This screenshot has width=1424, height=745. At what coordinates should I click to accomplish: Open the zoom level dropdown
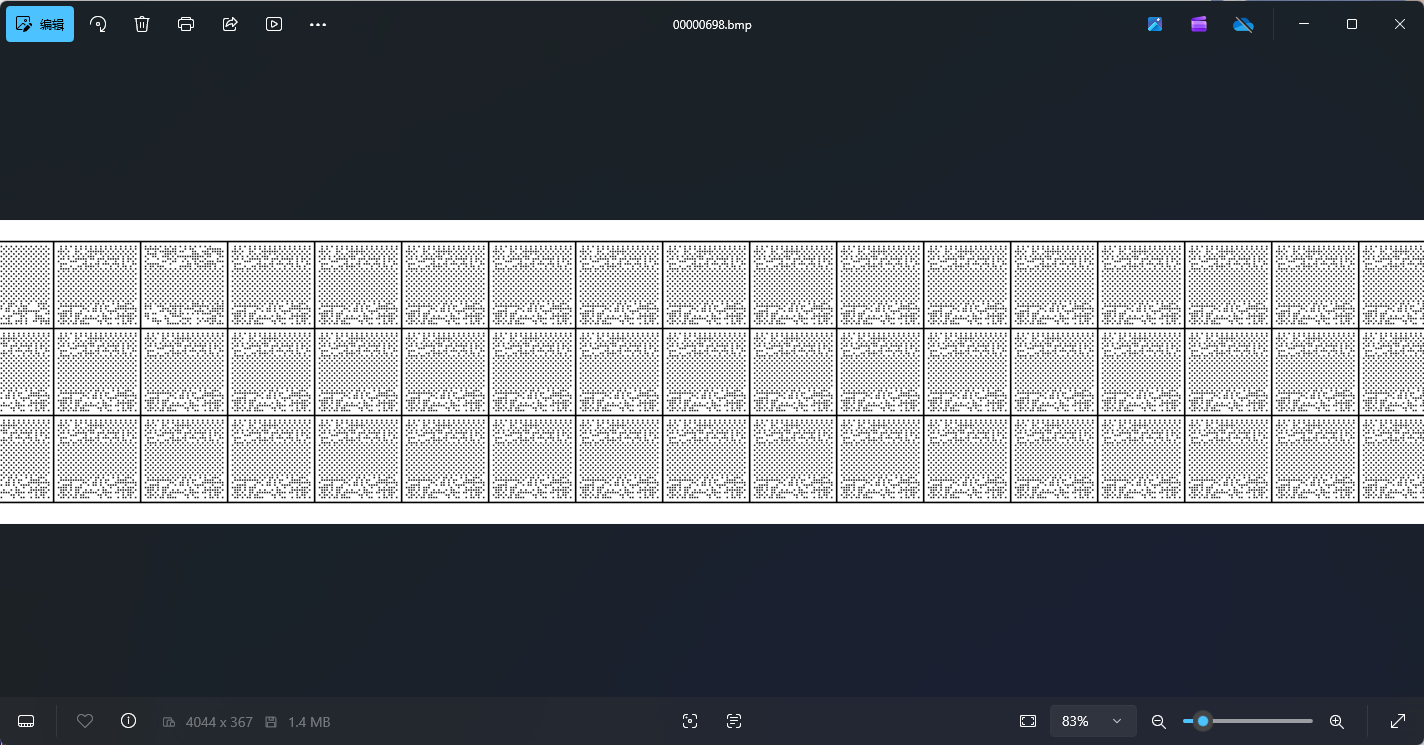click(x=1093, y=721)
